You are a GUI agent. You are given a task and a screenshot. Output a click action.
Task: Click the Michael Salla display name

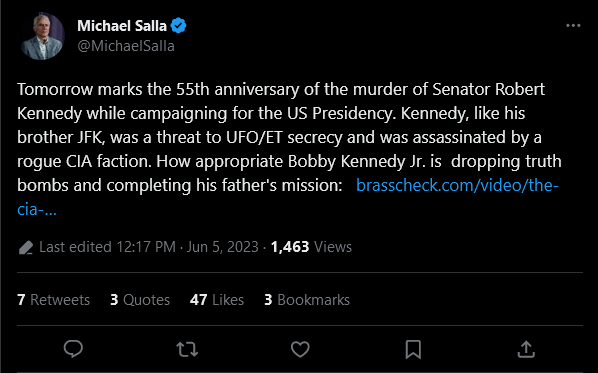click(122, 26)
